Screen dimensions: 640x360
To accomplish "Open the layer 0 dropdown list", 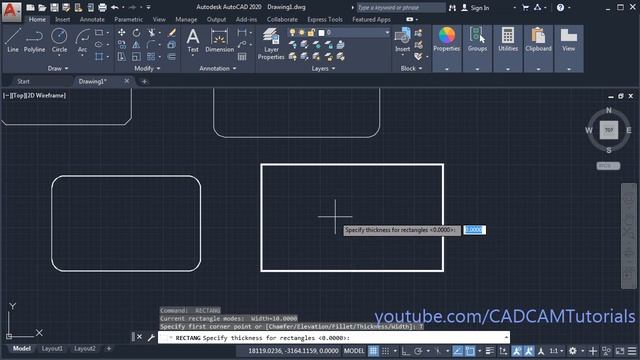I will (x=387, y=32).
